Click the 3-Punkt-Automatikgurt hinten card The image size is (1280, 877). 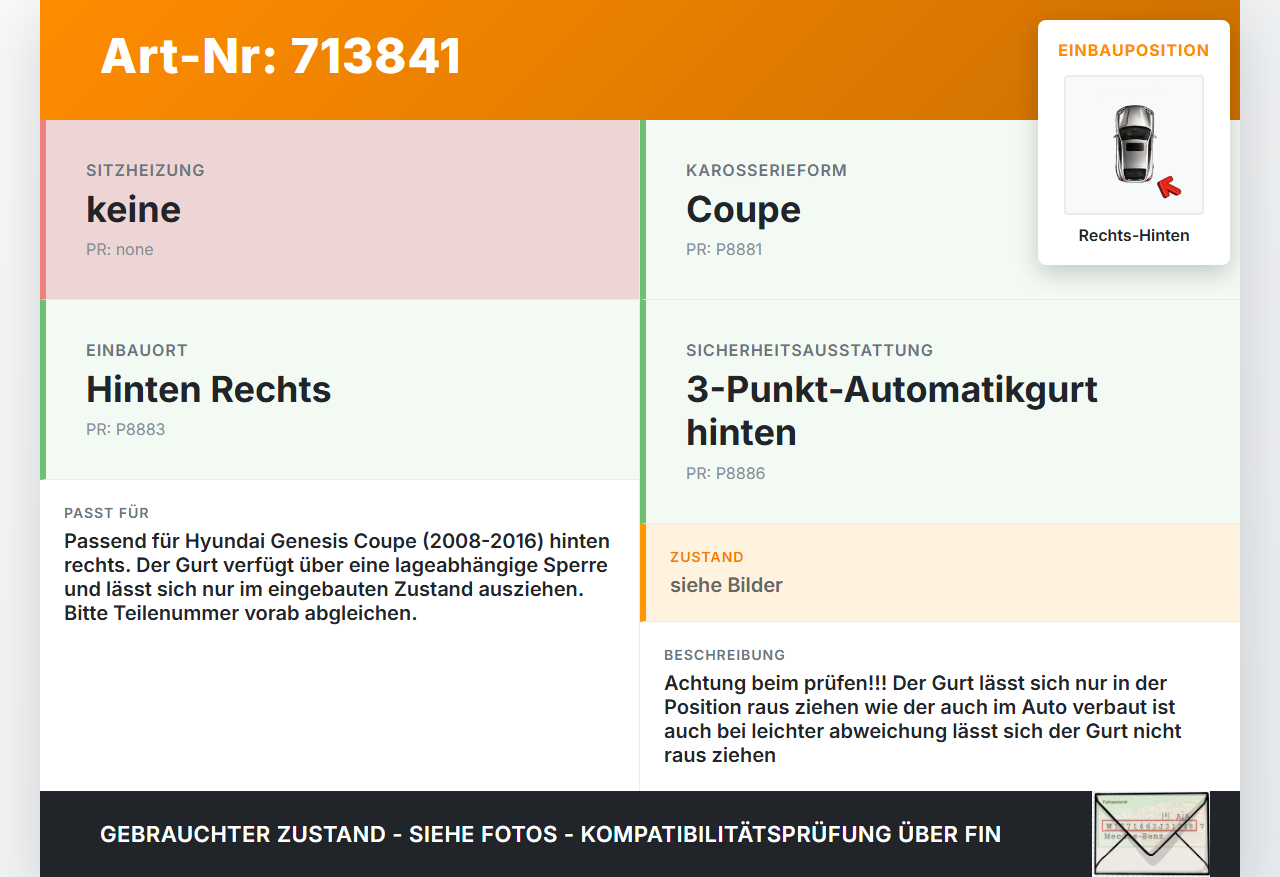[x=940, y=412]
